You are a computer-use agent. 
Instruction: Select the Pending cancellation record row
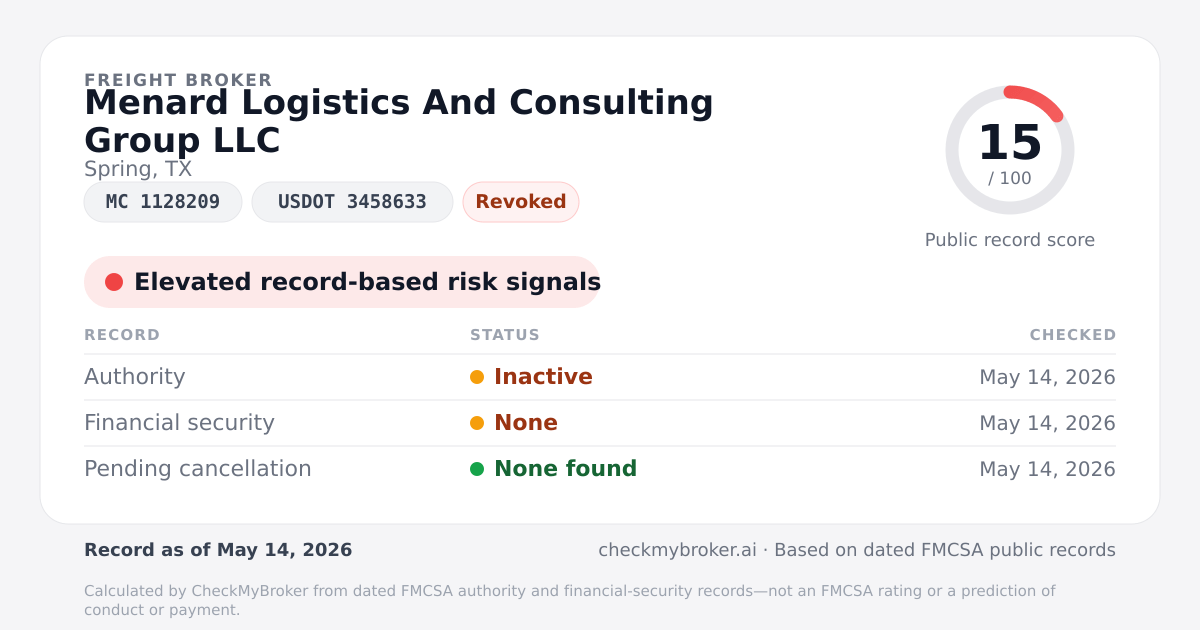click(600, 469)
